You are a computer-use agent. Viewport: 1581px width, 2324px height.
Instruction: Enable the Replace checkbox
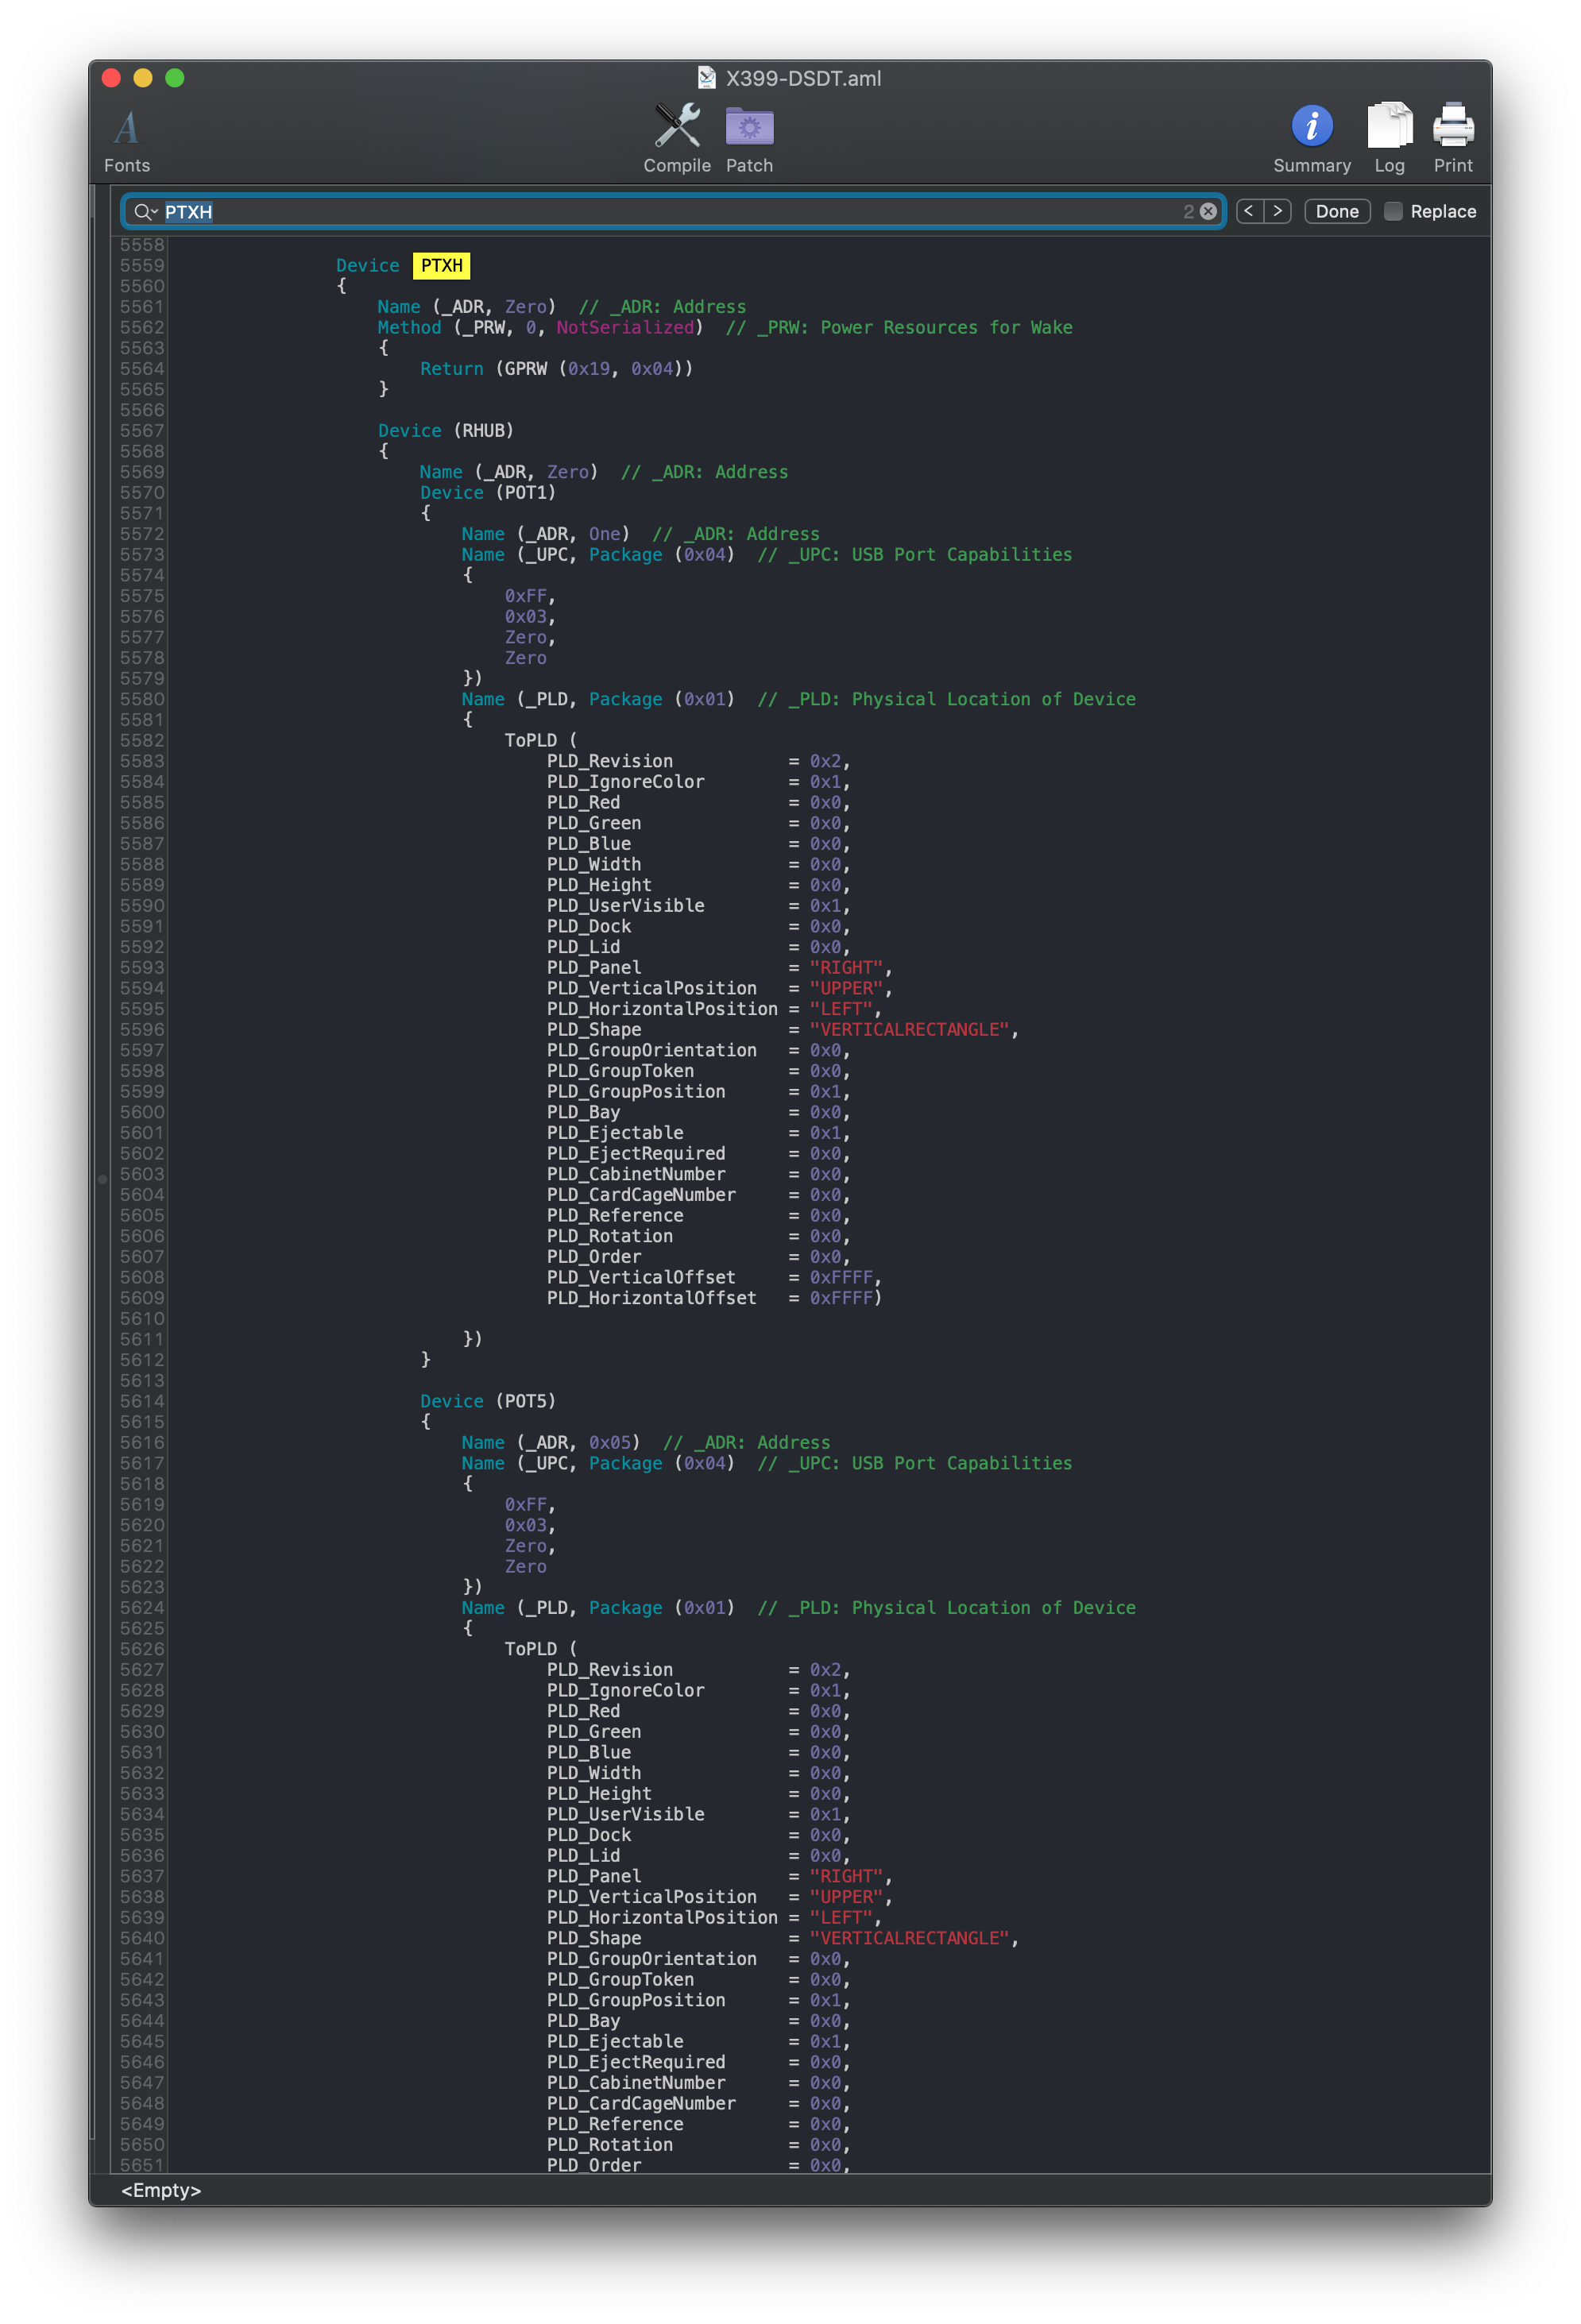pyautogui.click(x=1393, y=211)
